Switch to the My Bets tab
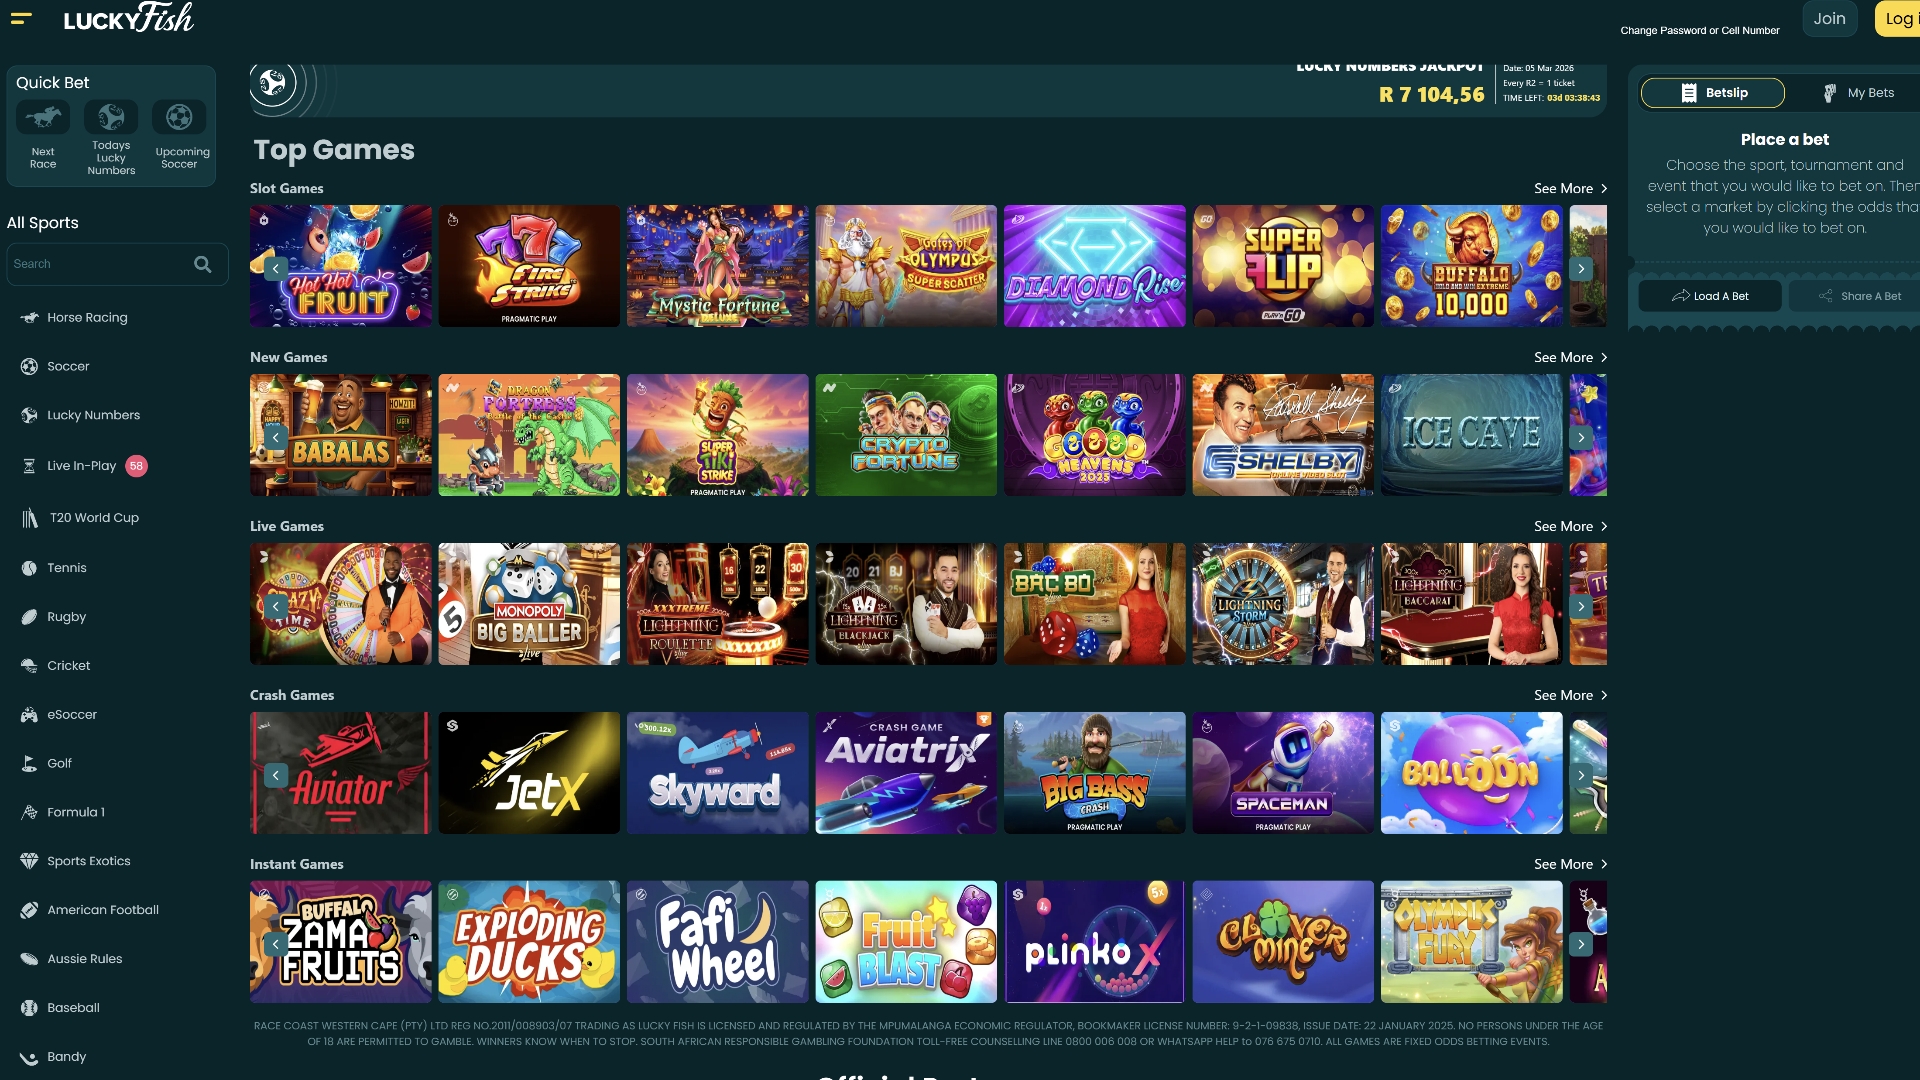This screenshot has height=1080, width=1920. pyautogui.click(x=1858, y=93)
